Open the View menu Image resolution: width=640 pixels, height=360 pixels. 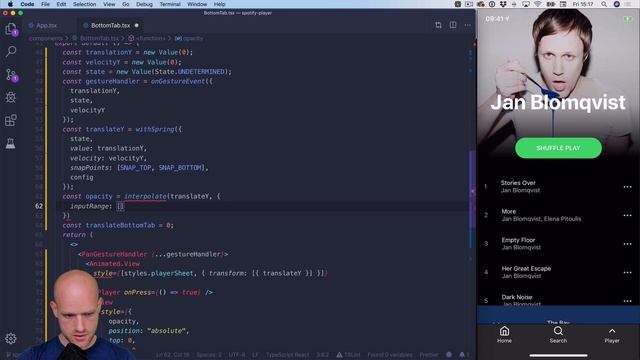(109, 4)
